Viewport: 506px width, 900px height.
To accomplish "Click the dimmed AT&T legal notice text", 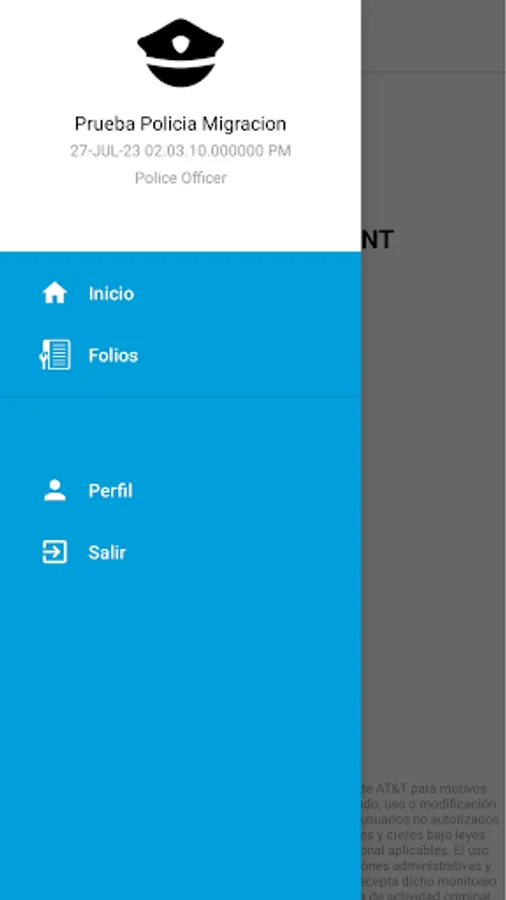I will pyautogui.click(x=427, y=840).
